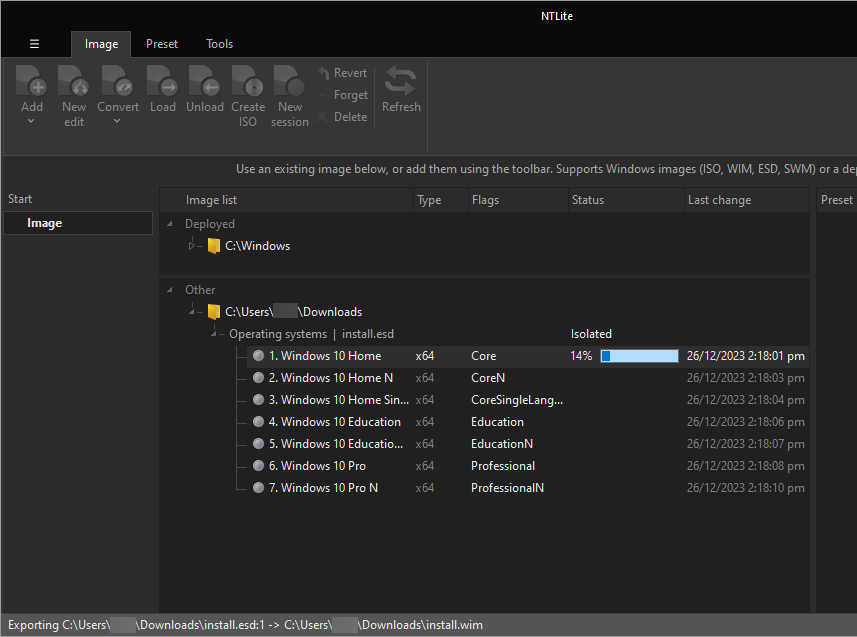Click the Unload image toolbar icon
The image size is (857, 637).
click(x=204, y=81)
